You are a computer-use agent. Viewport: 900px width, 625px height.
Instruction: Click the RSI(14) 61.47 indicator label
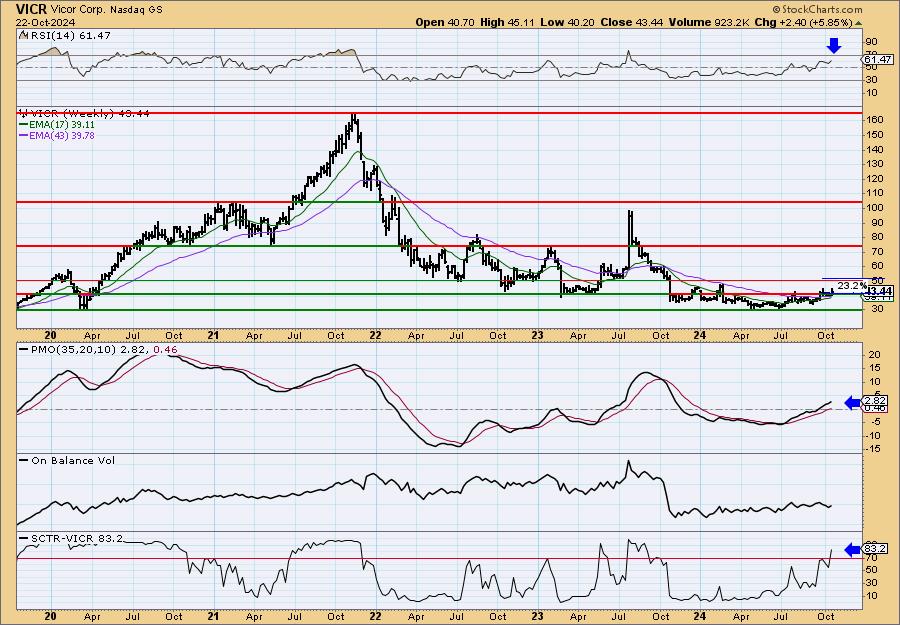(69, 35)
